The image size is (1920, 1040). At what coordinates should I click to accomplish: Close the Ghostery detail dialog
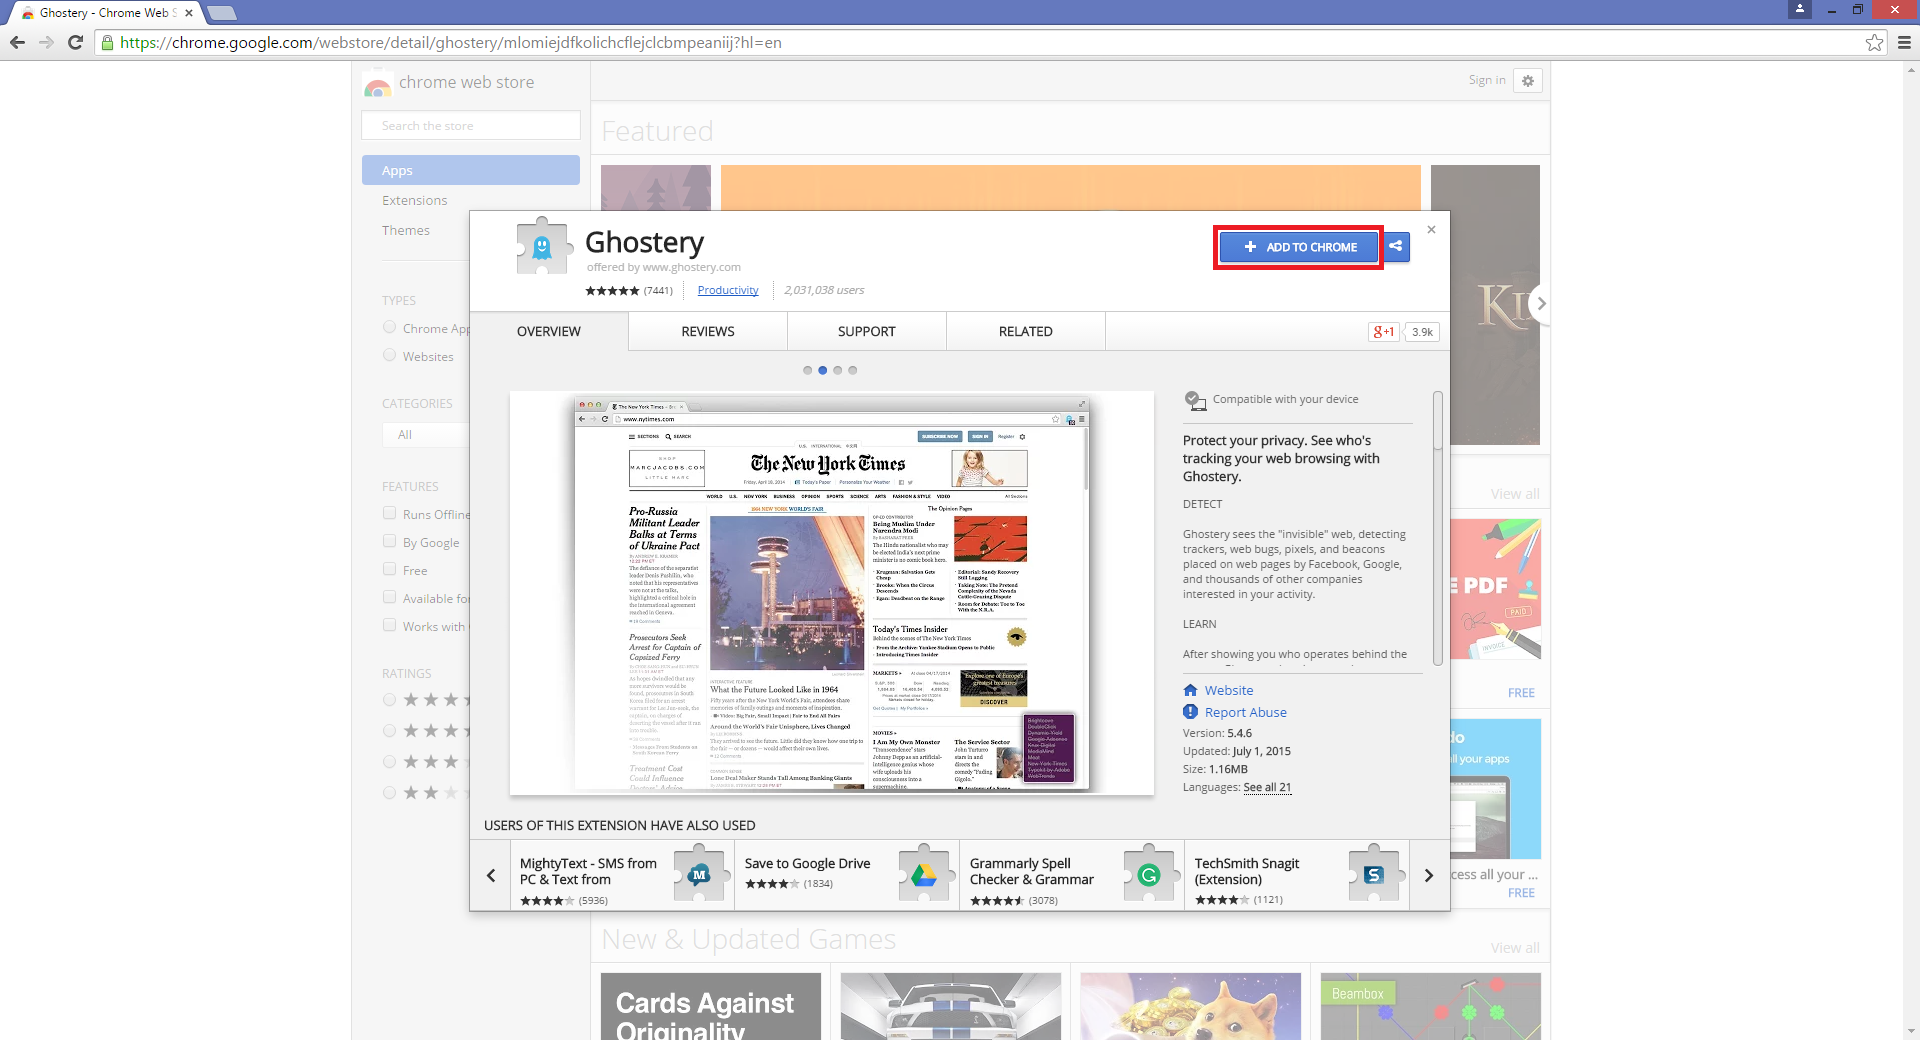(1431, 230)
